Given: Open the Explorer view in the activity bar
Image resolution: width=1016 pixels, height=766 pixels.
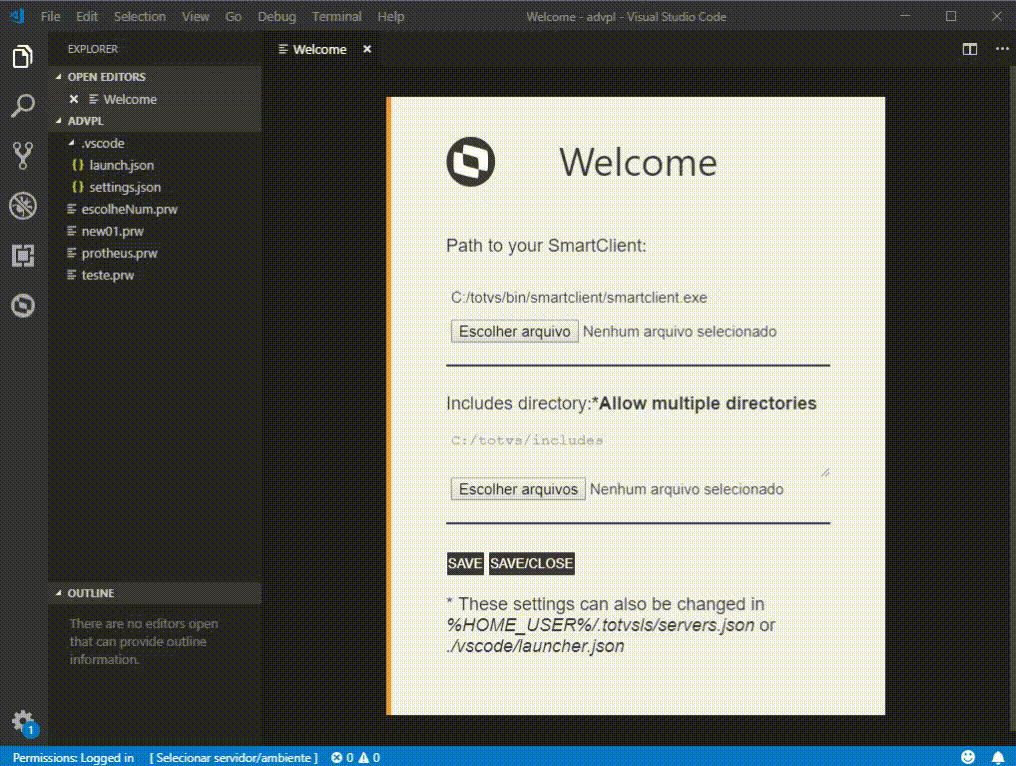Looking at the screenshot, I should point(23,57).
